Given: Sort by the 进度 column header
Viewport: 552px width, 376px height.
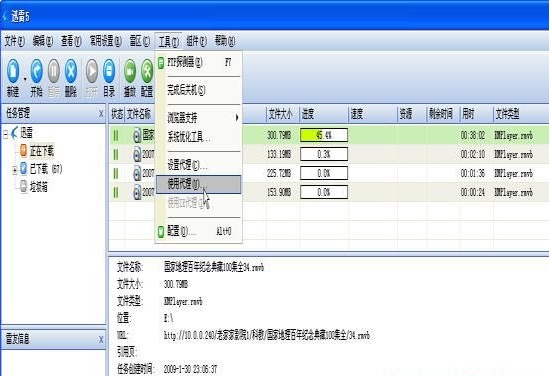Looking at the screenshot, I should point(324,114).
